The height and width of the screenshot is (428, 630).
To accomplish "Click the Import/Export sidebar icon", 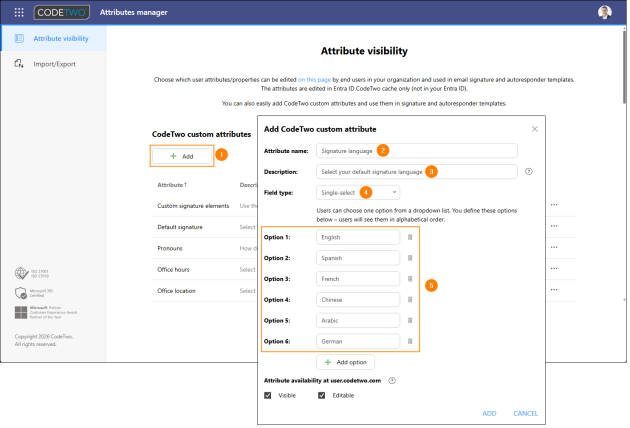I will point(19,63).
